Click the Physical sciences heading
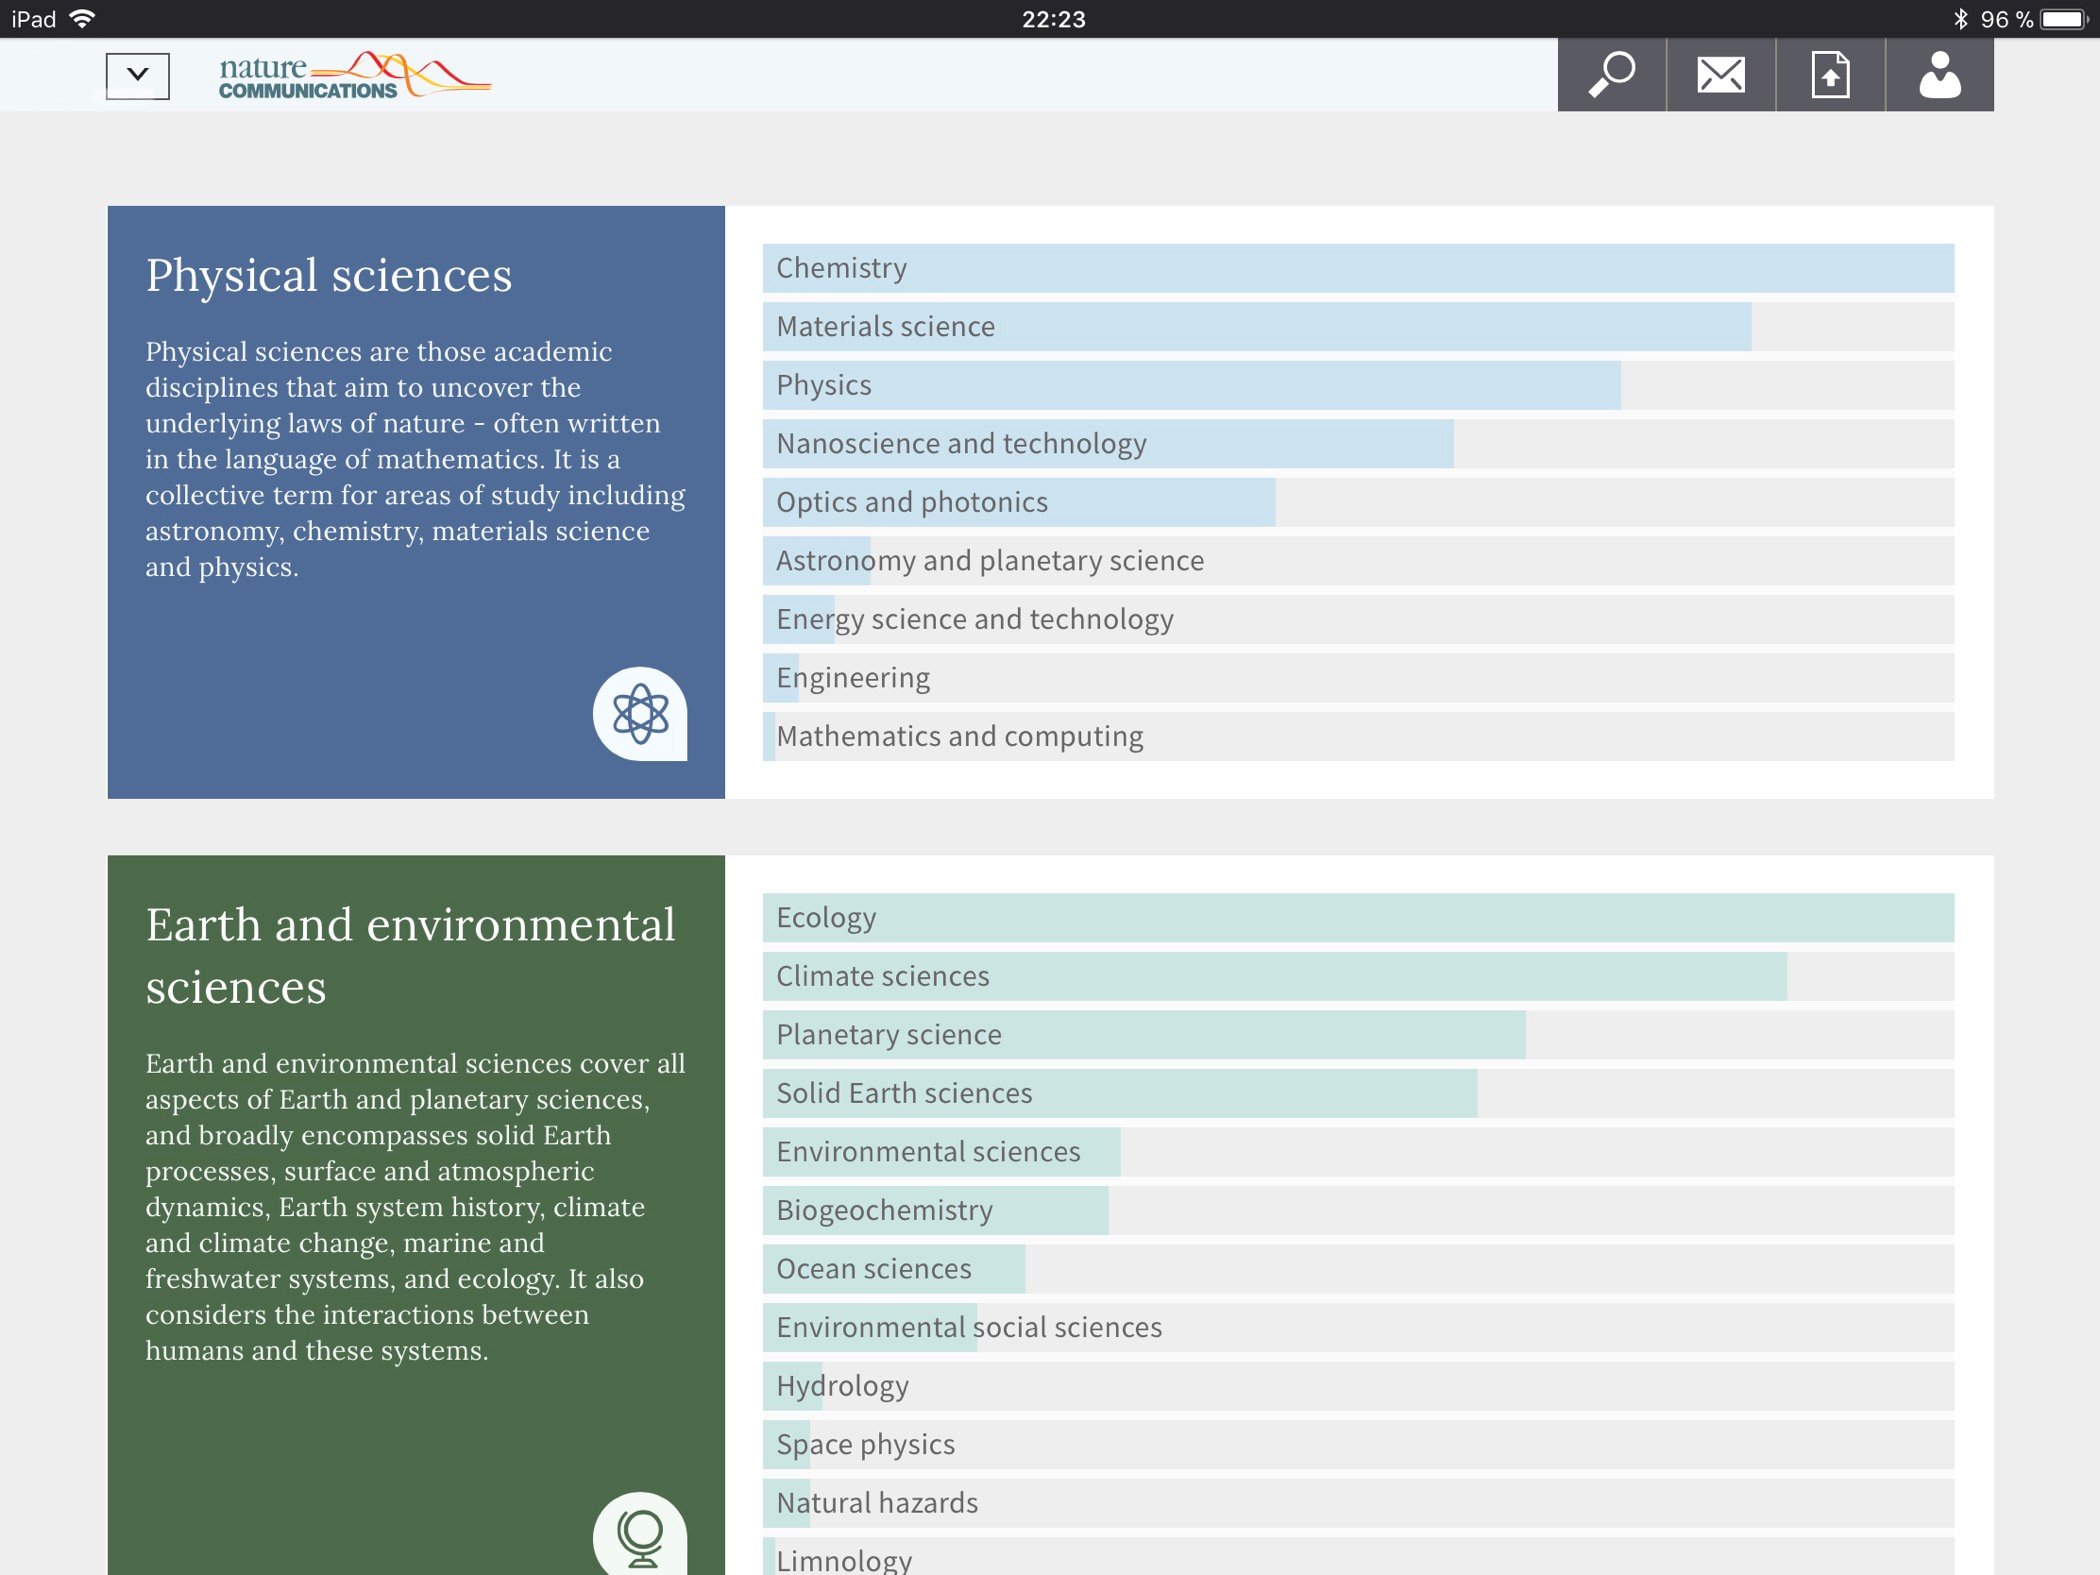The width and height of the screenshot is (2100, 1575). [329, 275]
